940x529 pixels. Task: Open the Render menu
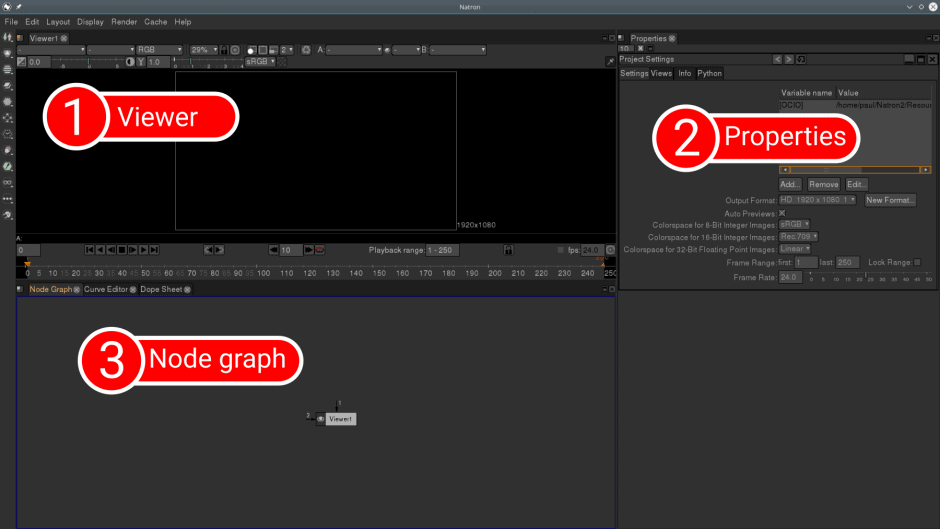124,21
